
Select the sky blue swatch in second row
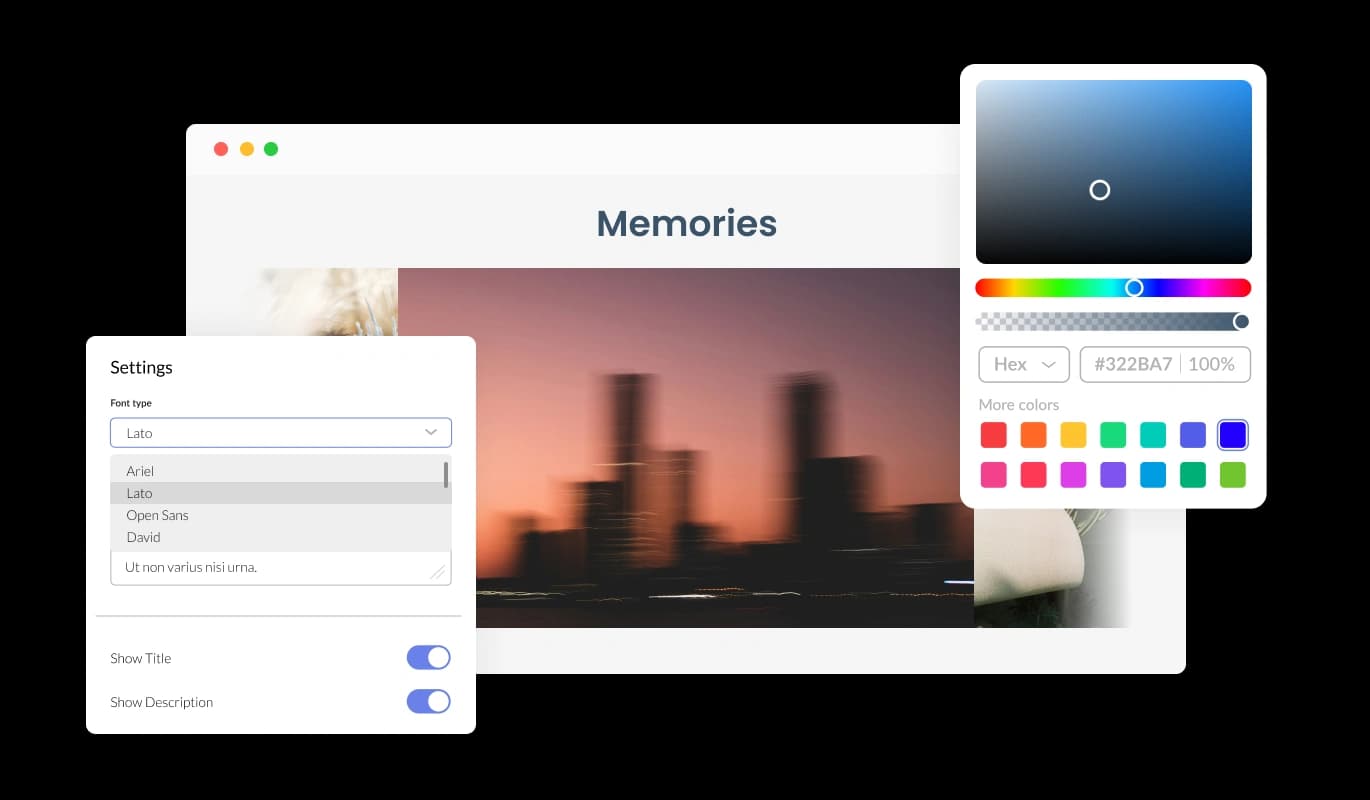pyautogui.click(x=1153, y=475)
